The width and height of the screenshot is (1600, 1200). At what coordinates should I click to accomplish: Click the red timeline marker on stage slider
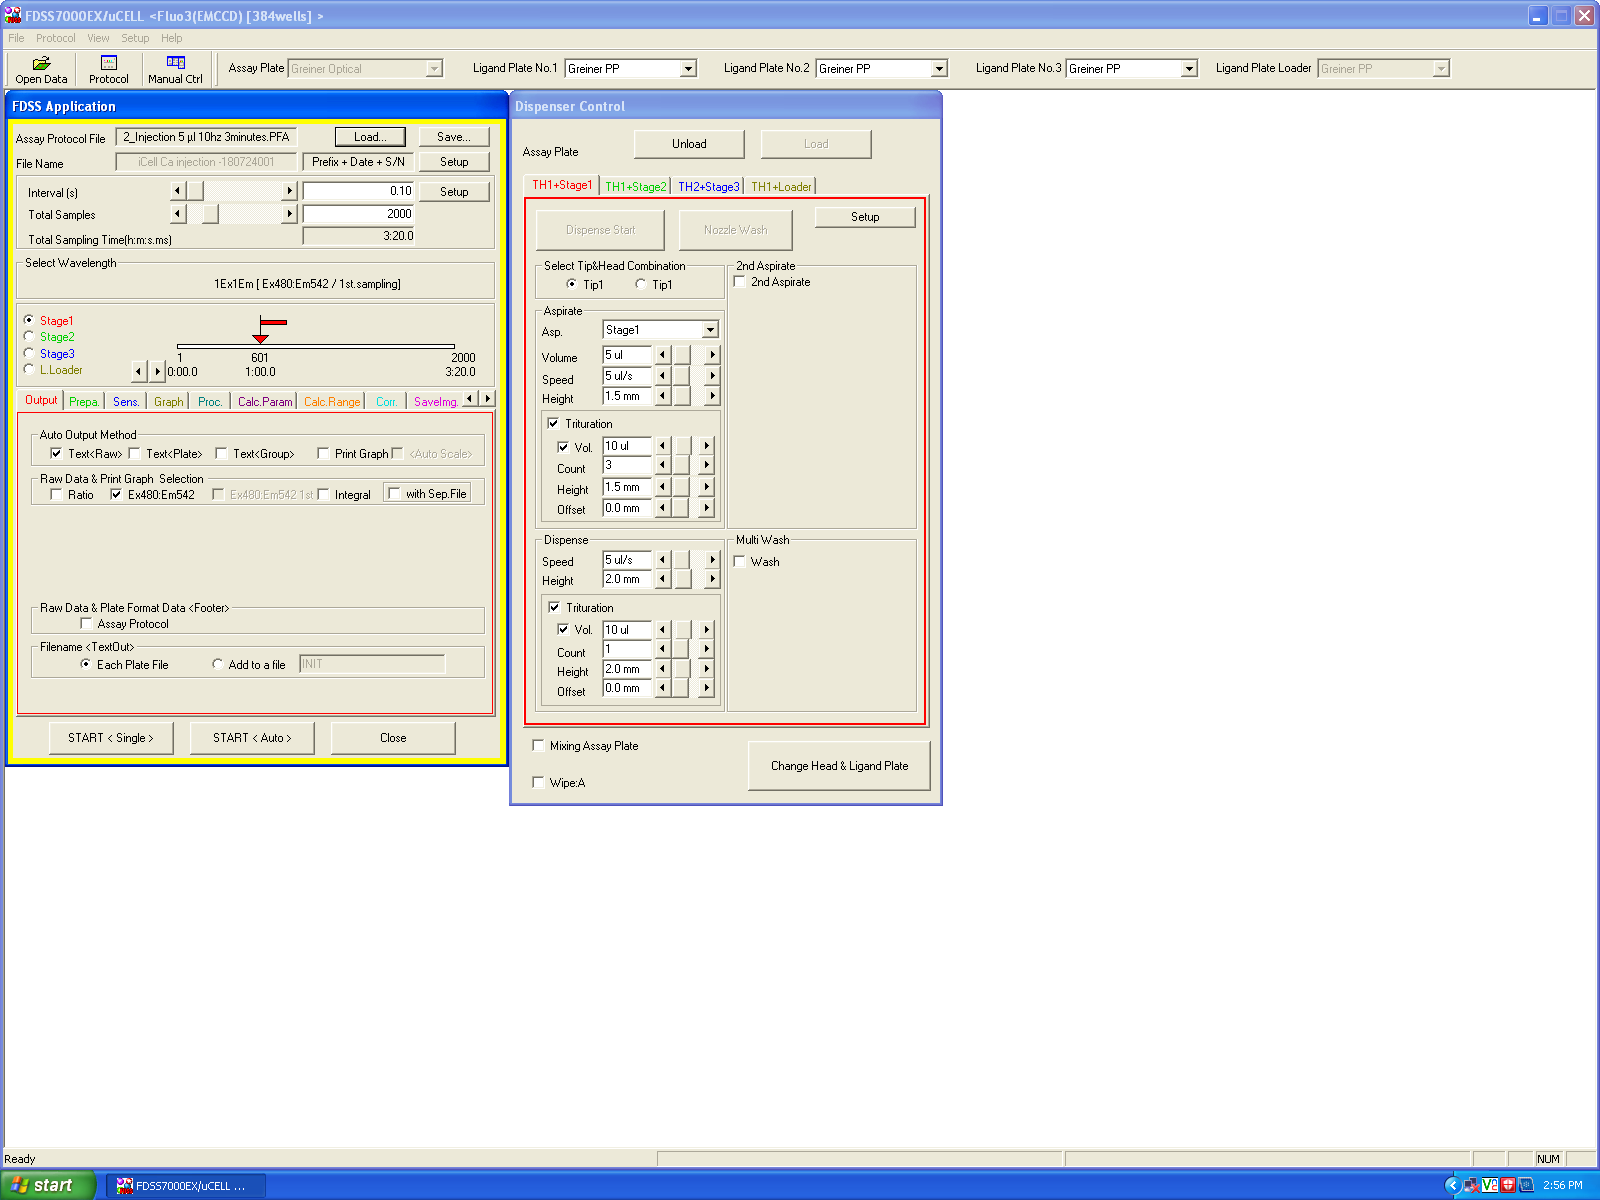click(261, 338)
